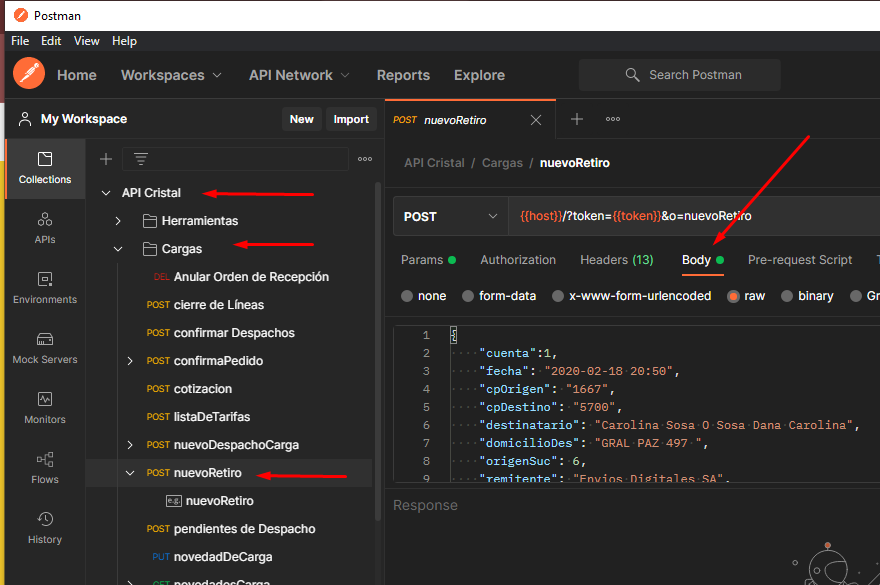
Task: Collapse the Cargas folder
Action: [x=118, y=249]
